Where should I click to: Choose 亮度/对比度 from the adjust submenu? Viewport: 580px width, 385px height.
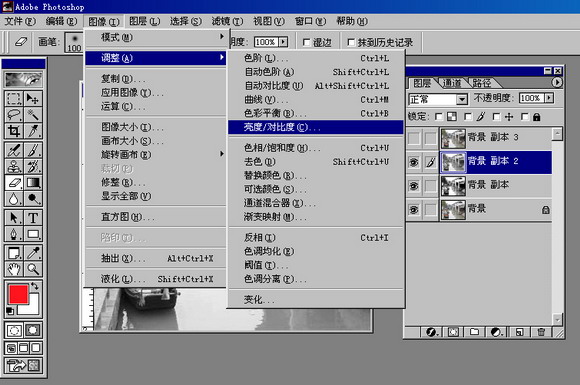316,127
